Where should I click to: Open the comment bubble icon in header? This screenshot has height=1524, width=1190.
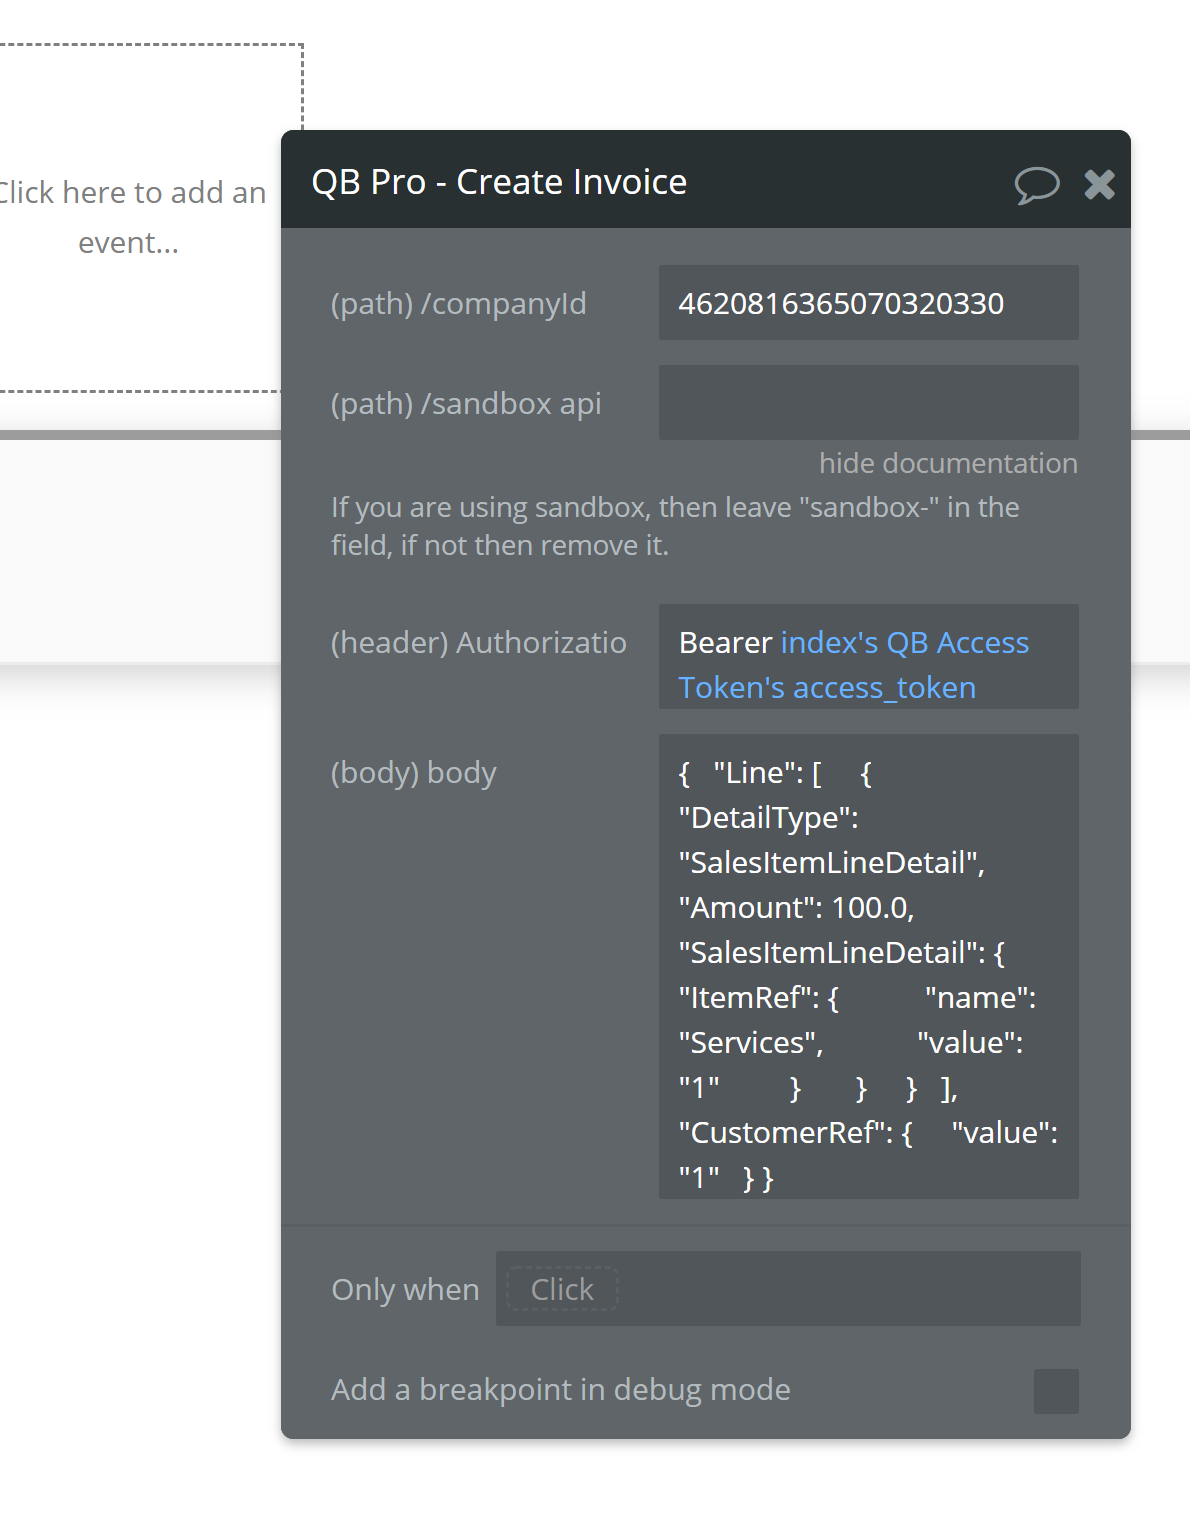coord(1036,184)
